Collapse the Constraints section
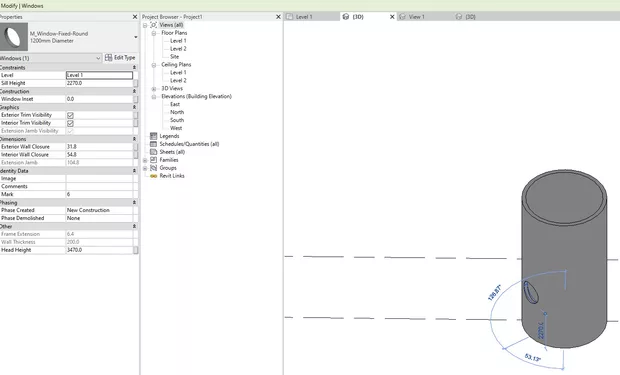The height and width of the screenshot is (375, 620). 134,68
